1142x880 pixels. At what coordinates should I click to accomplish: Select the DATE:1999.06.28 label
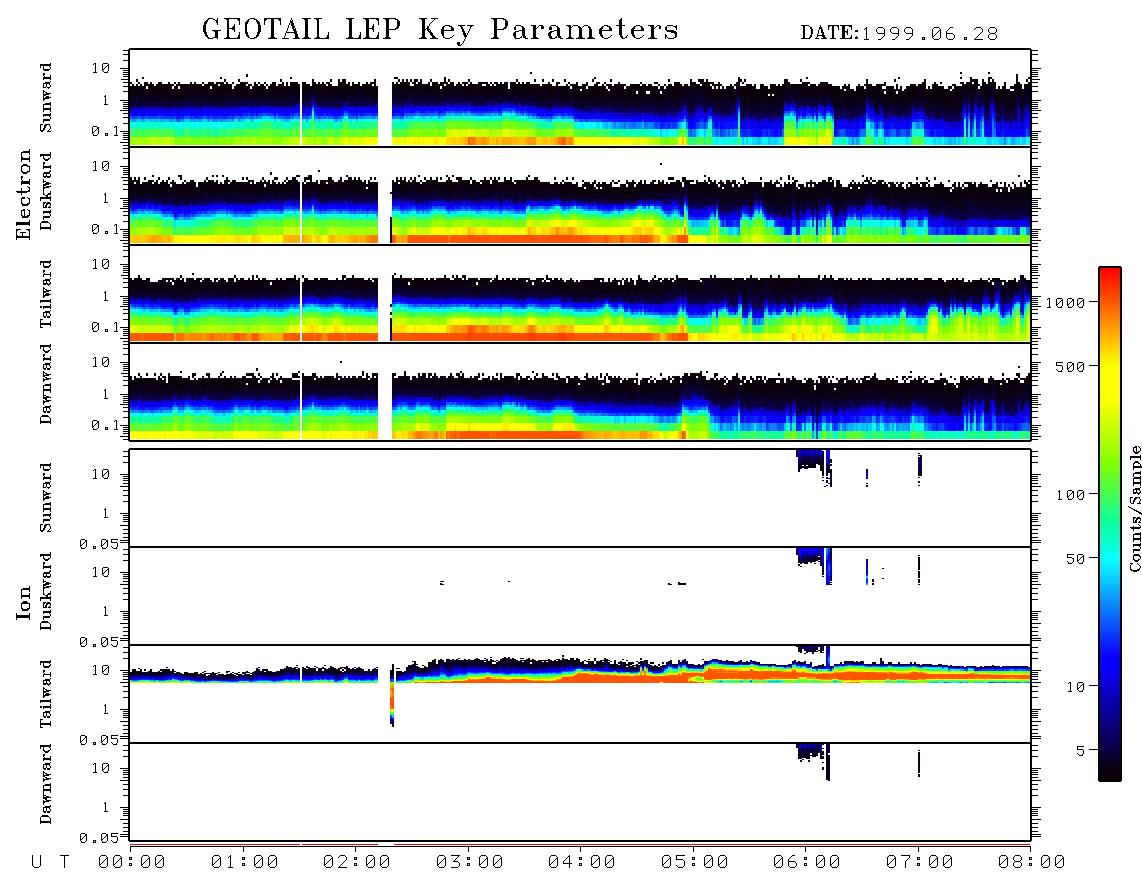tap(899, 34)
